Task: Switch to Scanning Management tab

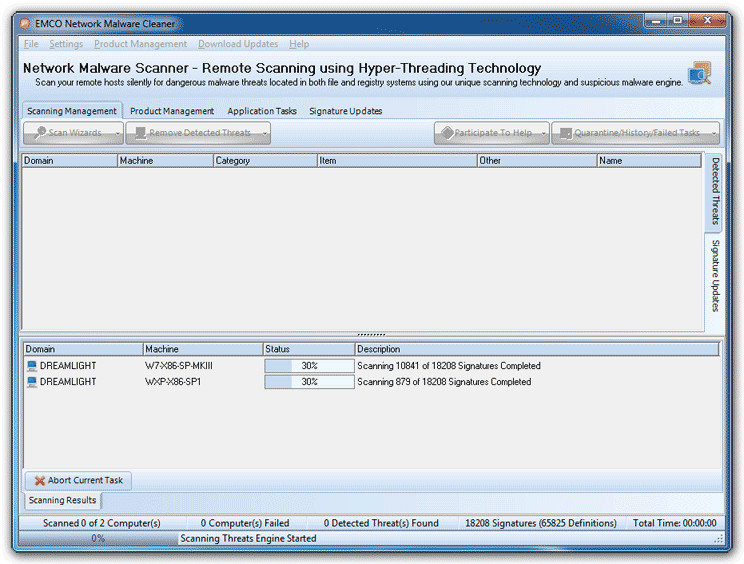Action: (72, 111)
